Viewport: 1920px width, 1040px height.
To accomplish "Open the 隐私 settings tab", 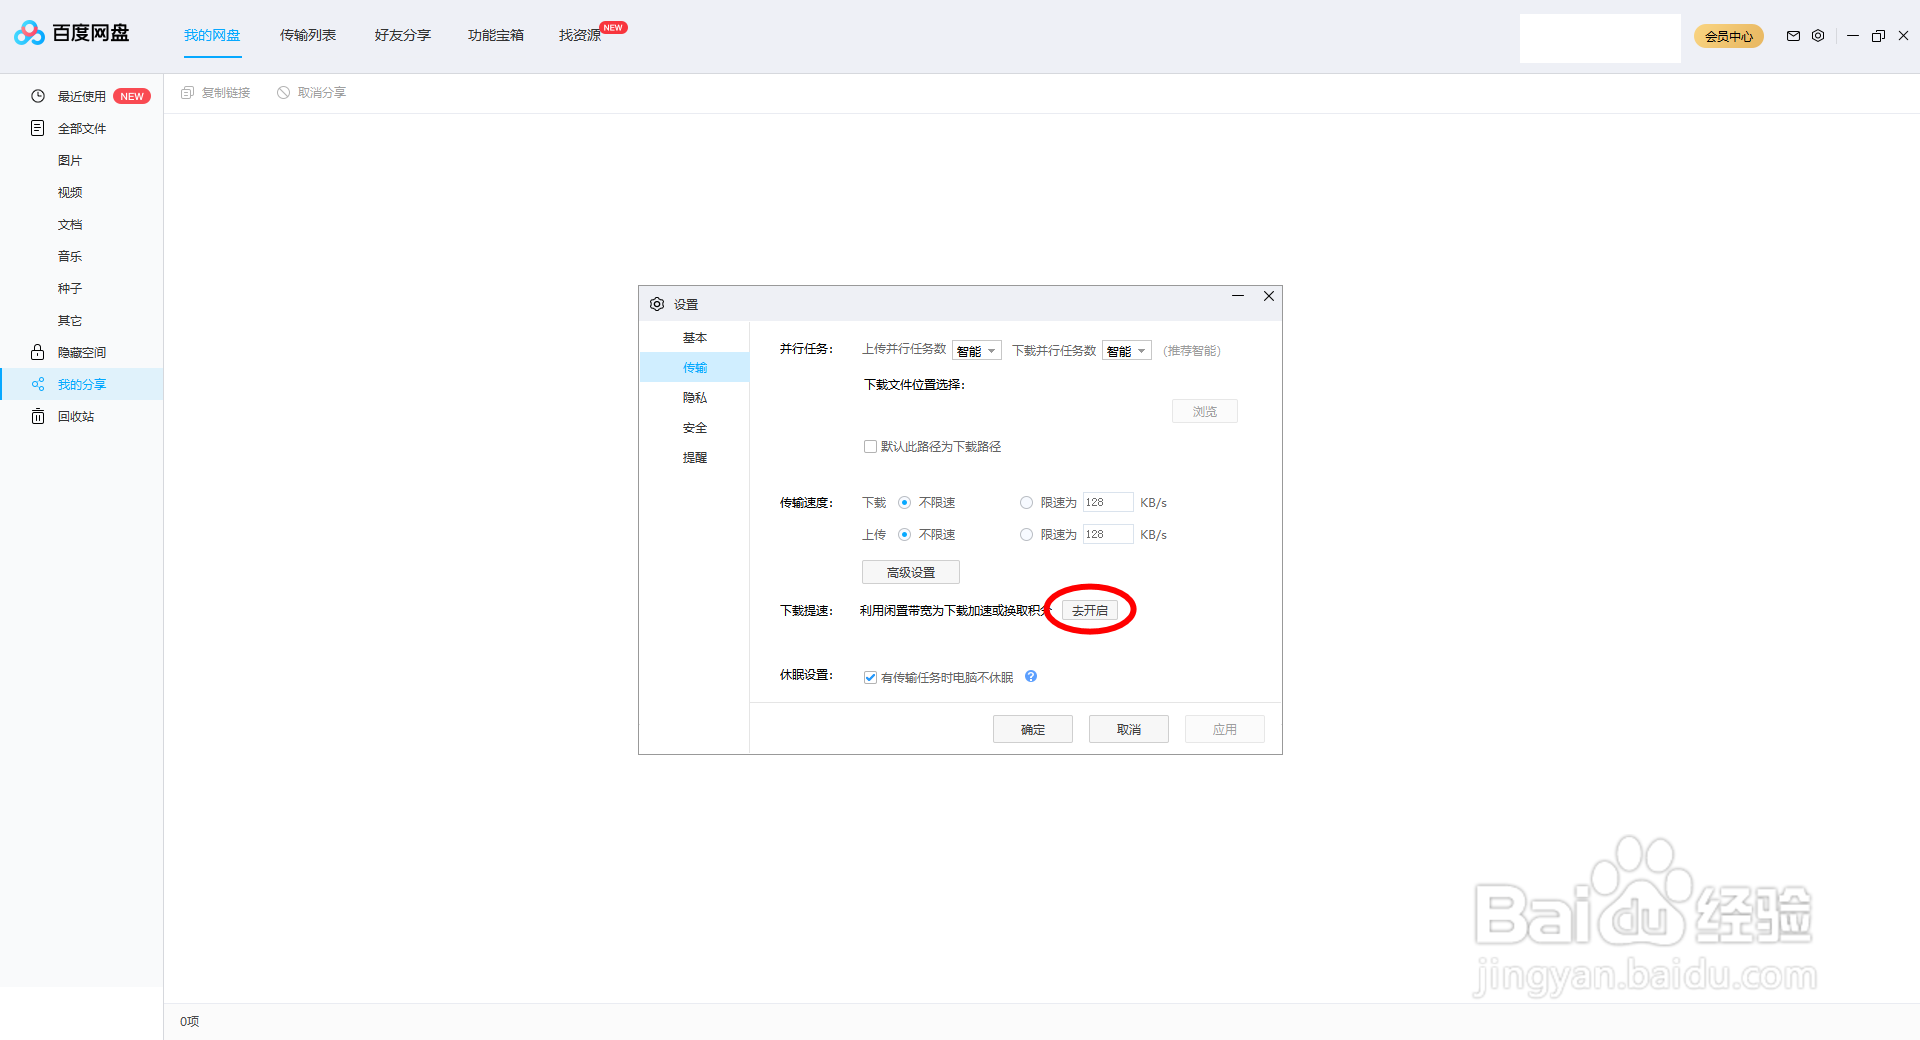I will (x=694, y=397).
